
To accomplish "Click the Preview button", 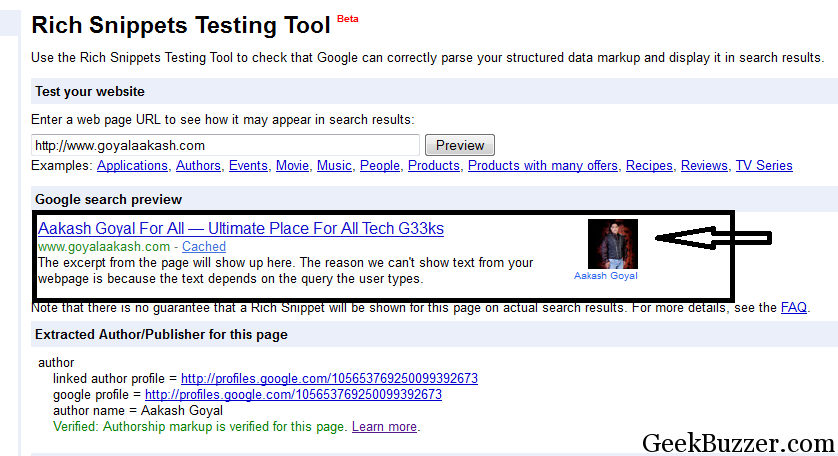I will [460, 145].
